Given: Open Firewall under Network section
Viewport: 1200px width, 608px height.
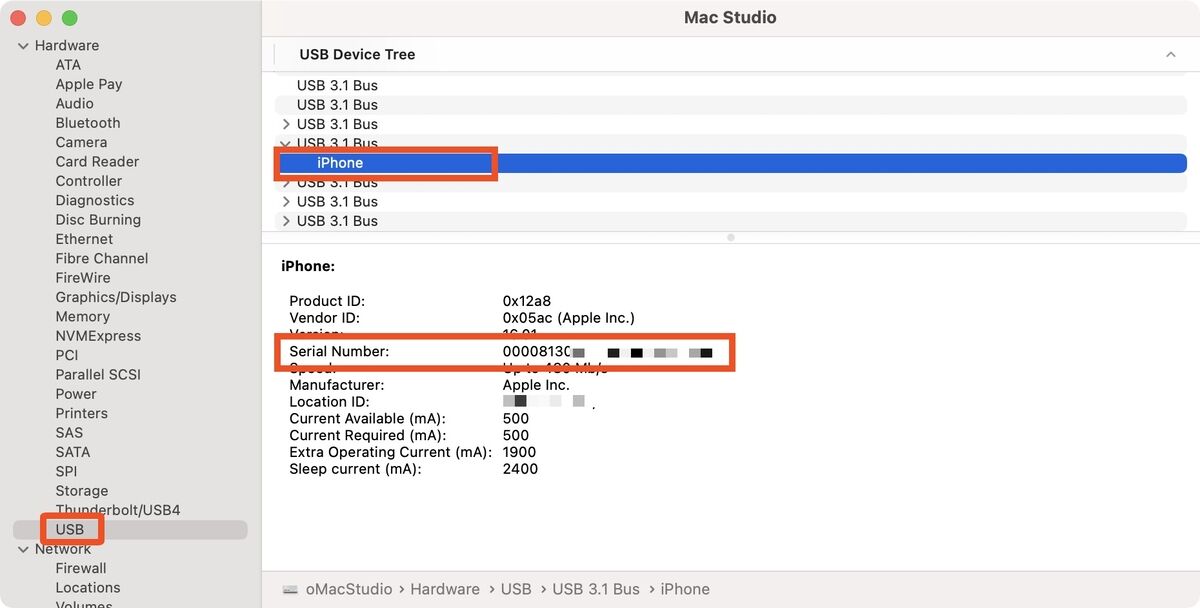Looking at the screenshot, I should [x=81, y=568].
